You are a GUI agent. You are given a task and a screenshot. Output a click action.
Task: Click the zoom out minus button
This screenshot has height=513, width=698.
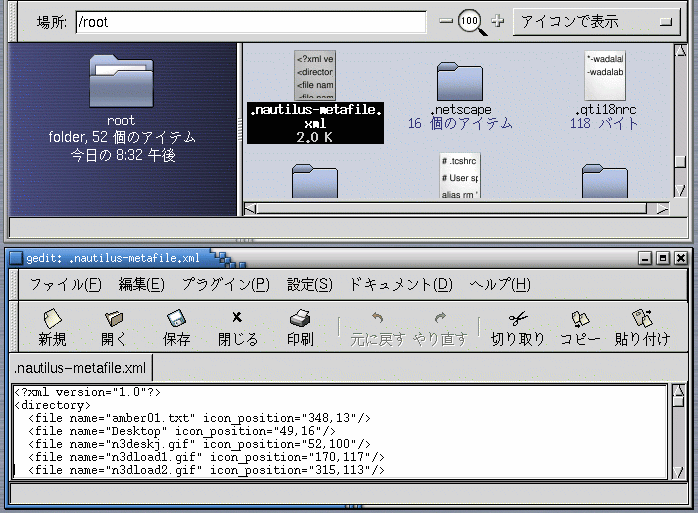click(x=446, y=21)
